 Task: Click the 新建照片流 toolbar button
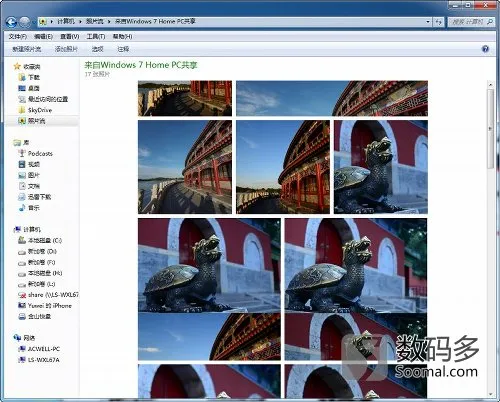[x=27, y=49]
